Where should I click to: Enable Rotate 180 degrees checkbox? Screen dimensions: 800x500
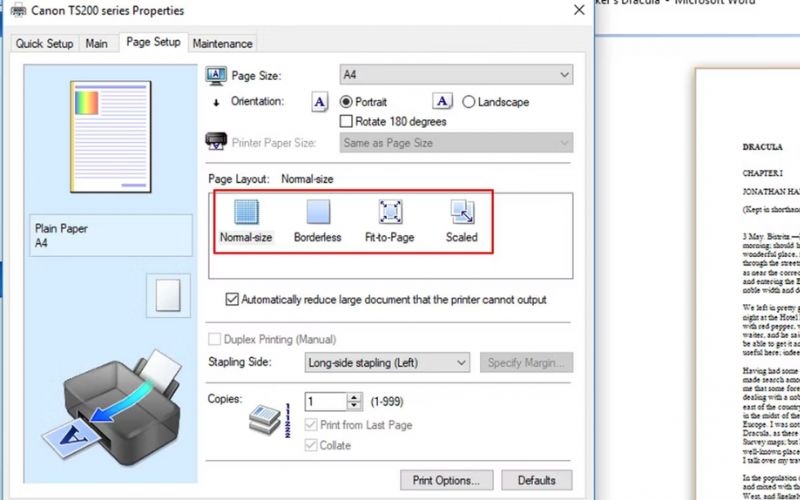coord(346,121)
